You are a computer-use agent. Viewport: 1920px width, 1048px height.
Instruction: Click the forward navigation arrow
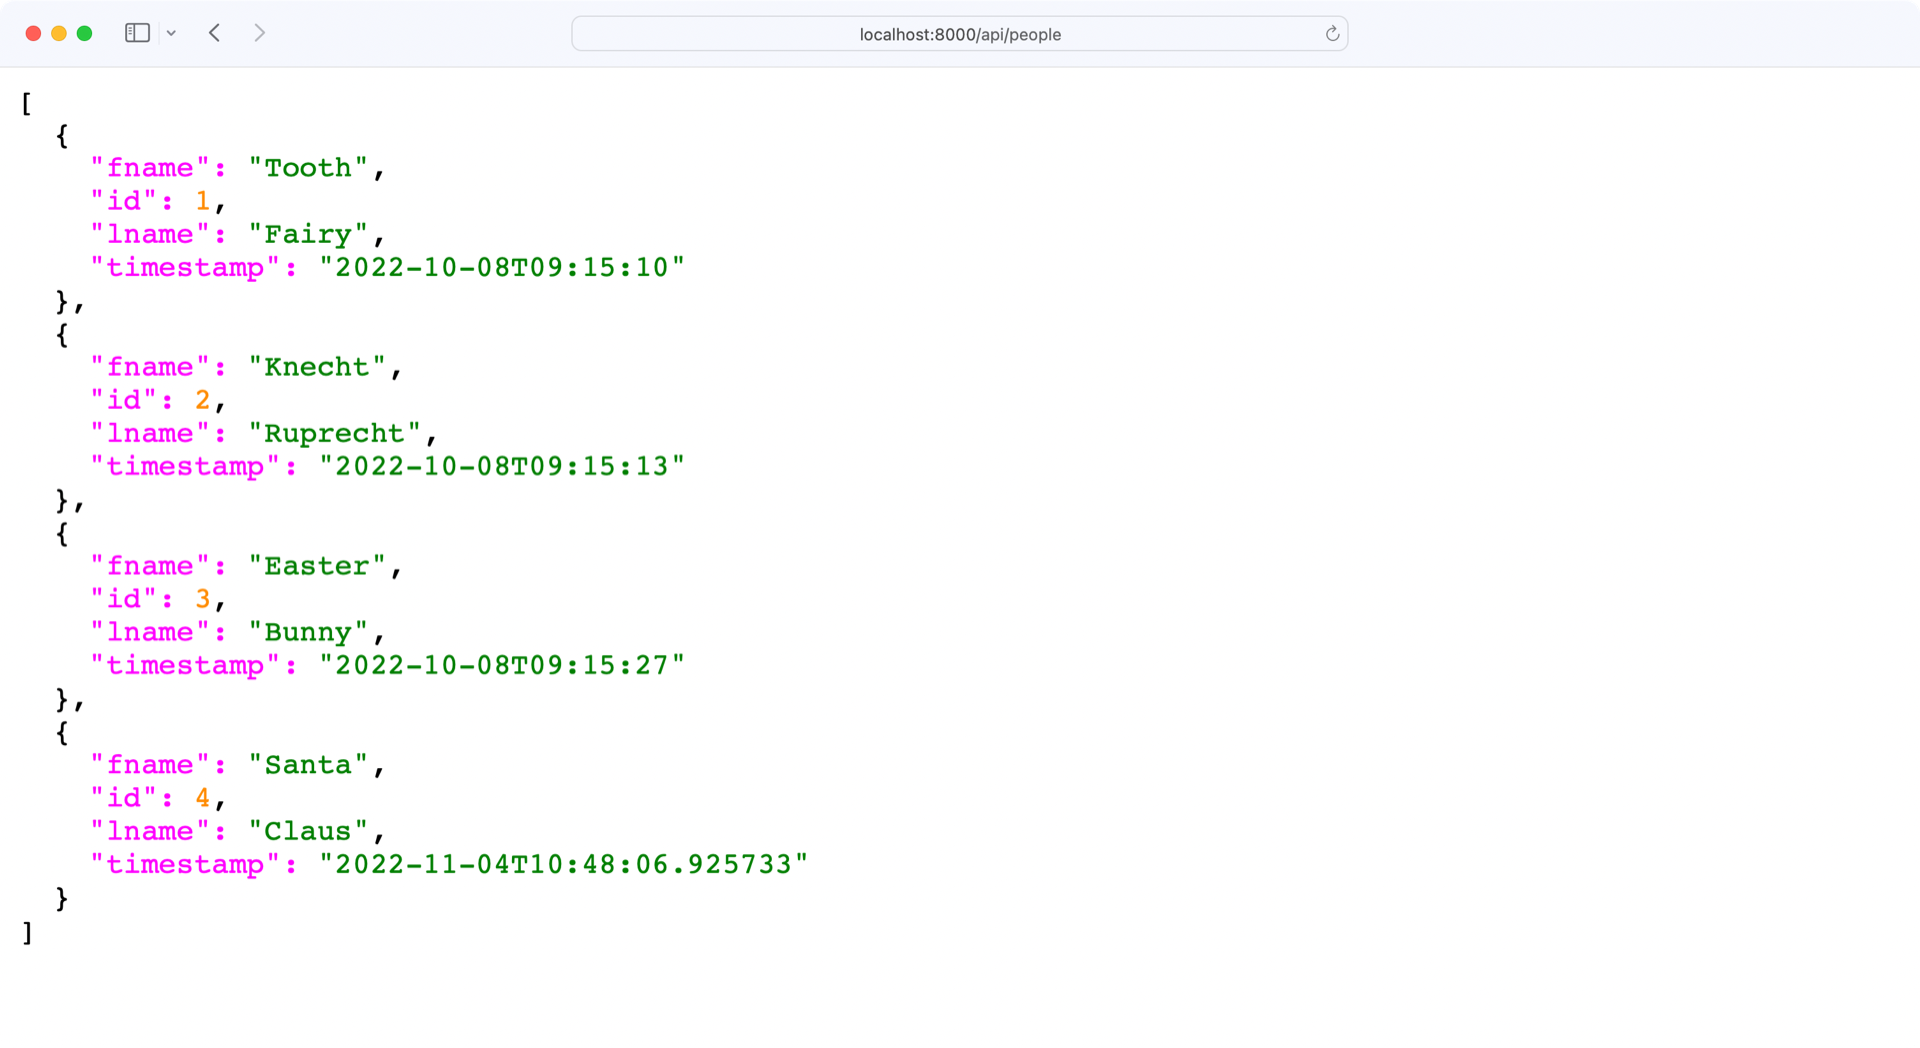coord(259,32)
